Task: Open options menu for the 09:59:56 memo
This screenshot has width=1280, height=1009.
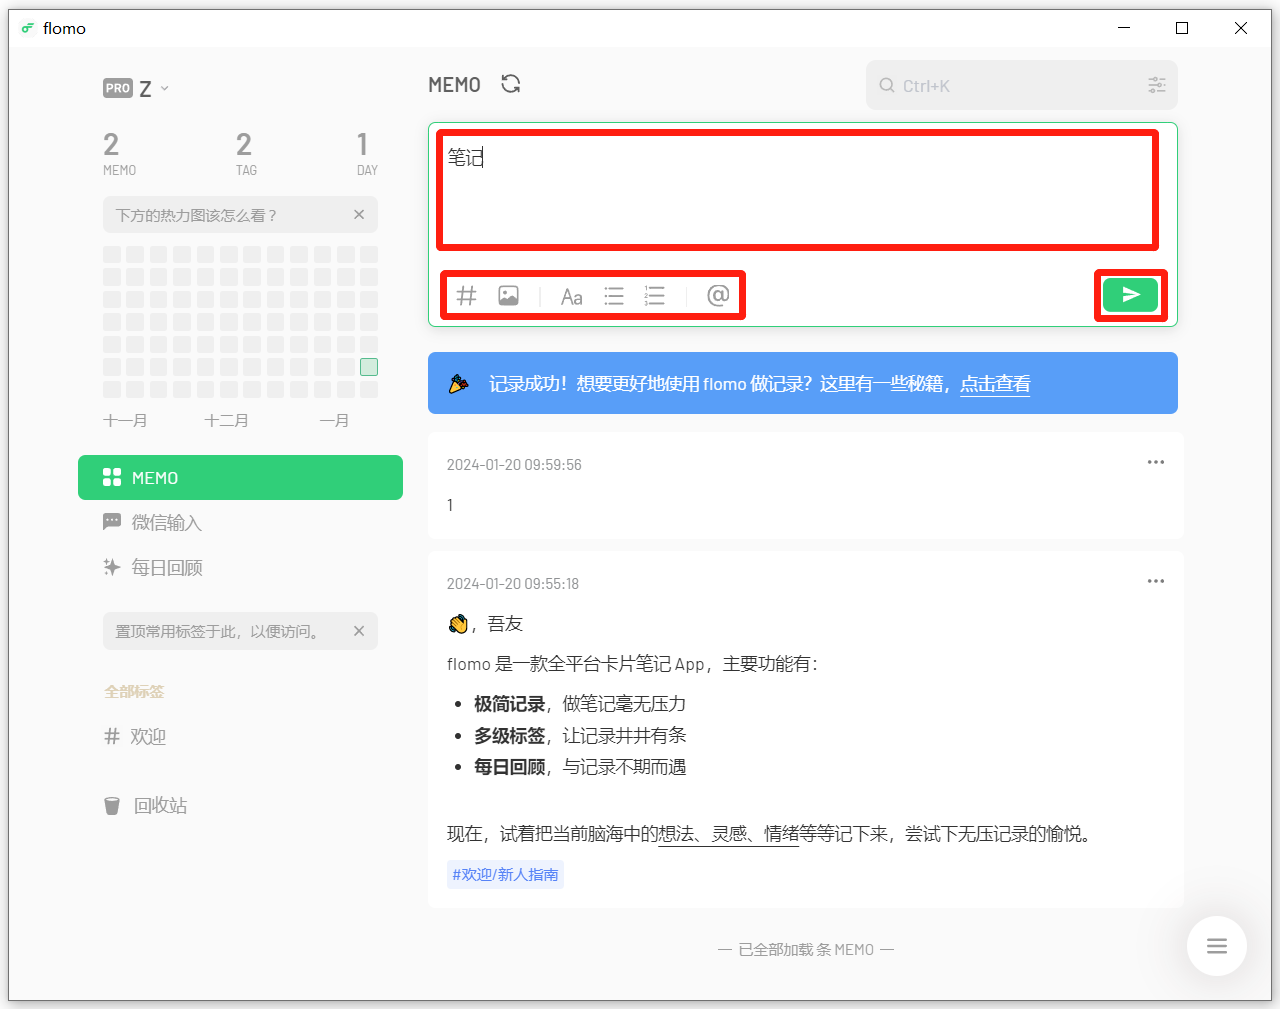Action: [1156, 462]
